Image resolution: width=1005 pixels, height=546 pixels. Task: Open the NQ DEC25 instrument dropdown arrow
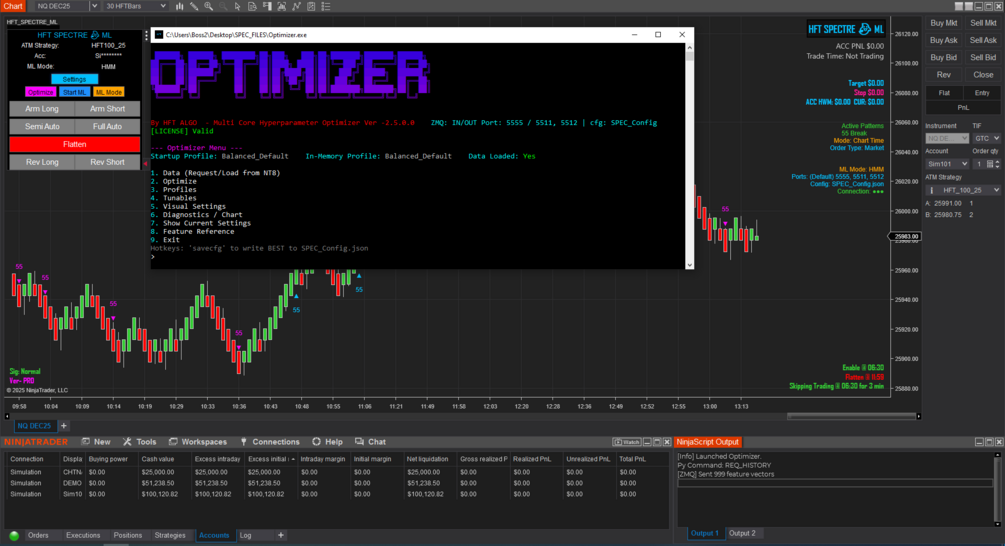[x=94, y=6]
